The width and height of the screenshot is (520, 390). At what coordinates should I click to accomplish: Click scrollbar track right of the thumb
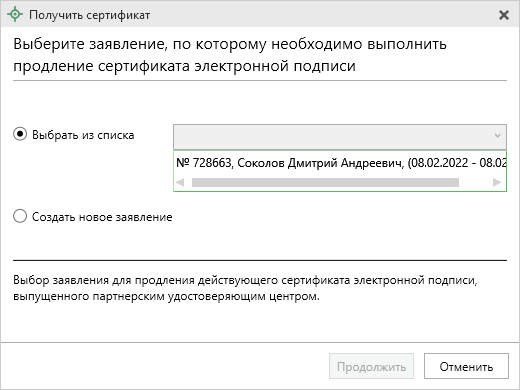pos(475,182)
